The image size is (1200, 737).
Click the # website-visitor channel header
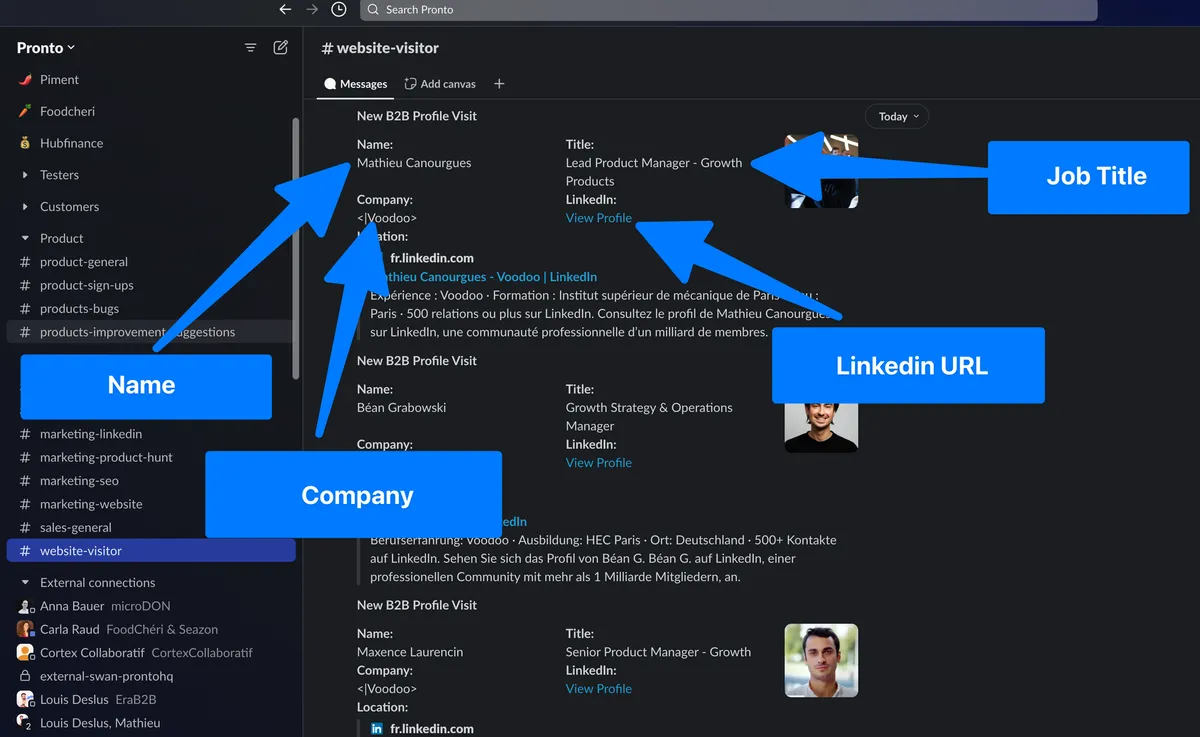(x=380, y=48)
